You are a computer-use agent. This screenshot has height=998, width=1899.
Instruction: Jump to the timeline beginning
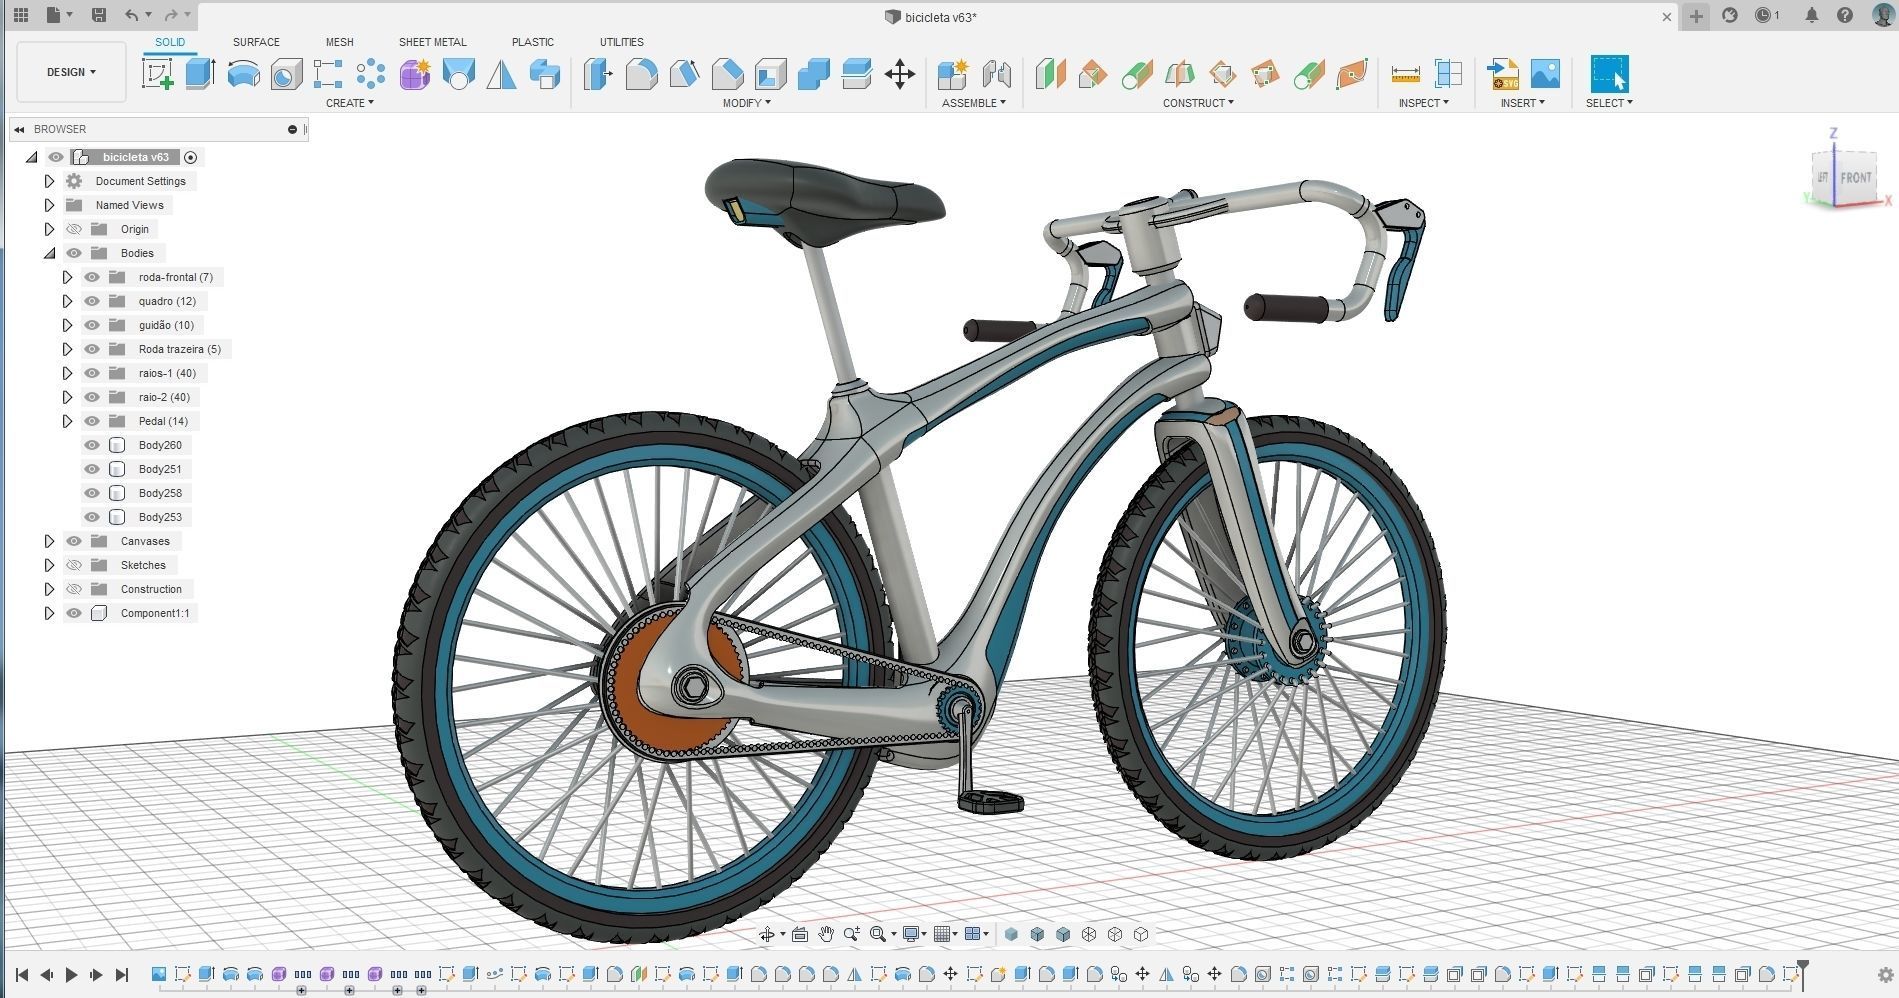(x=22, y=974)
